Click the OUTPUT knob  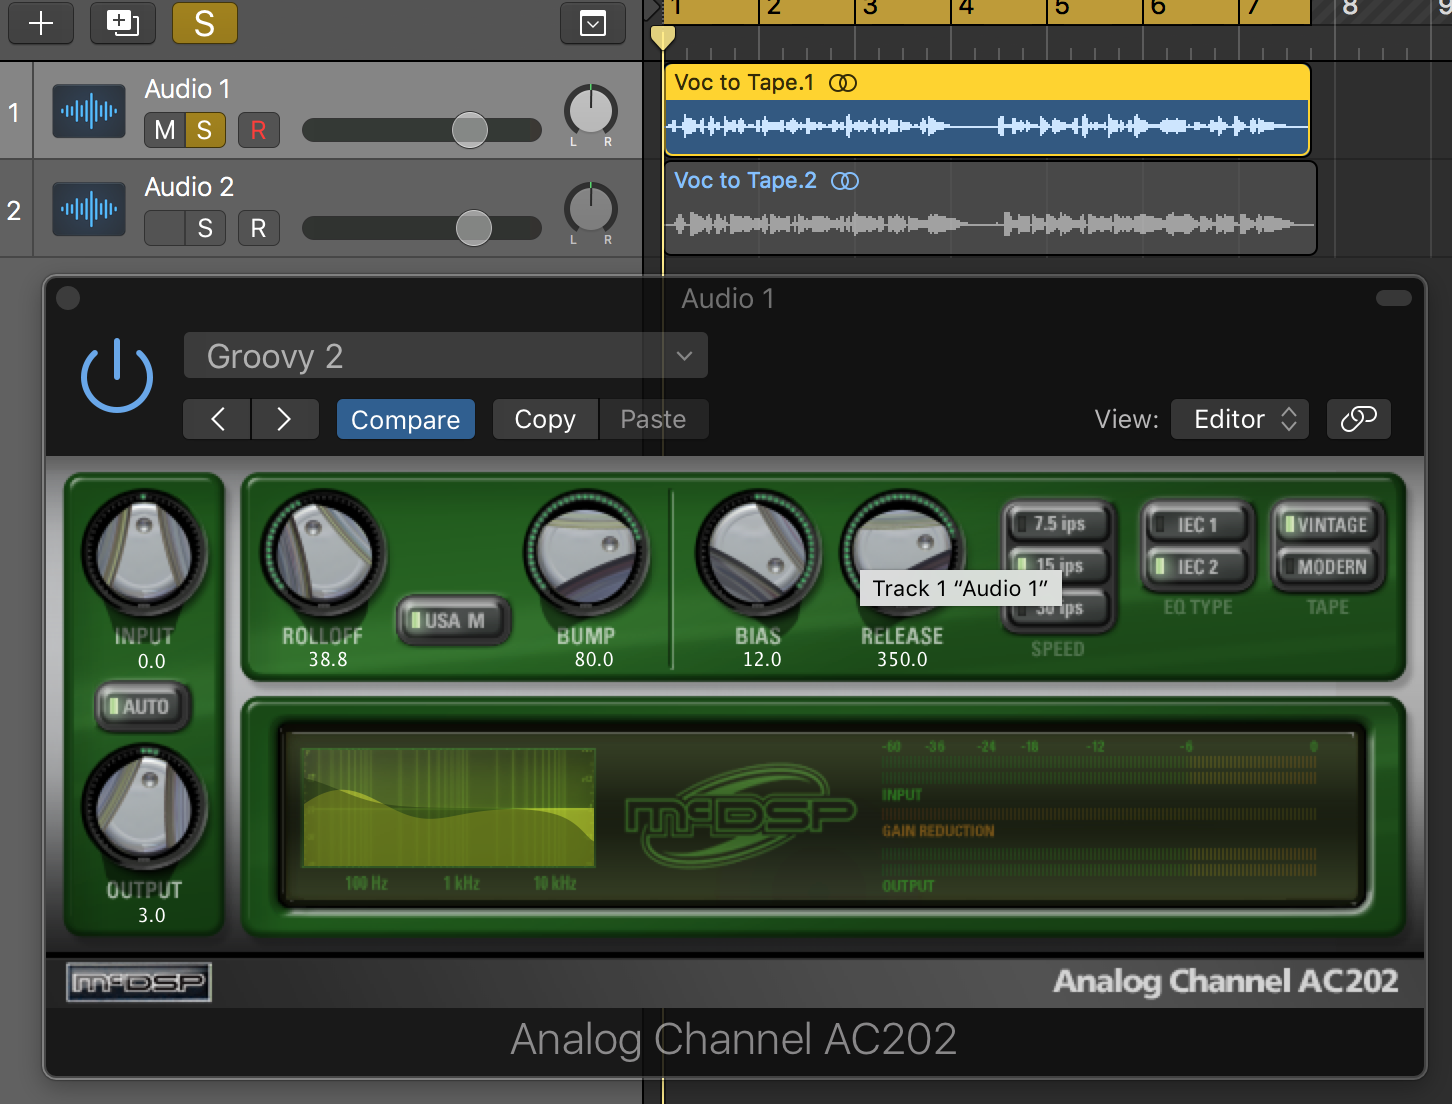point(144,808)
